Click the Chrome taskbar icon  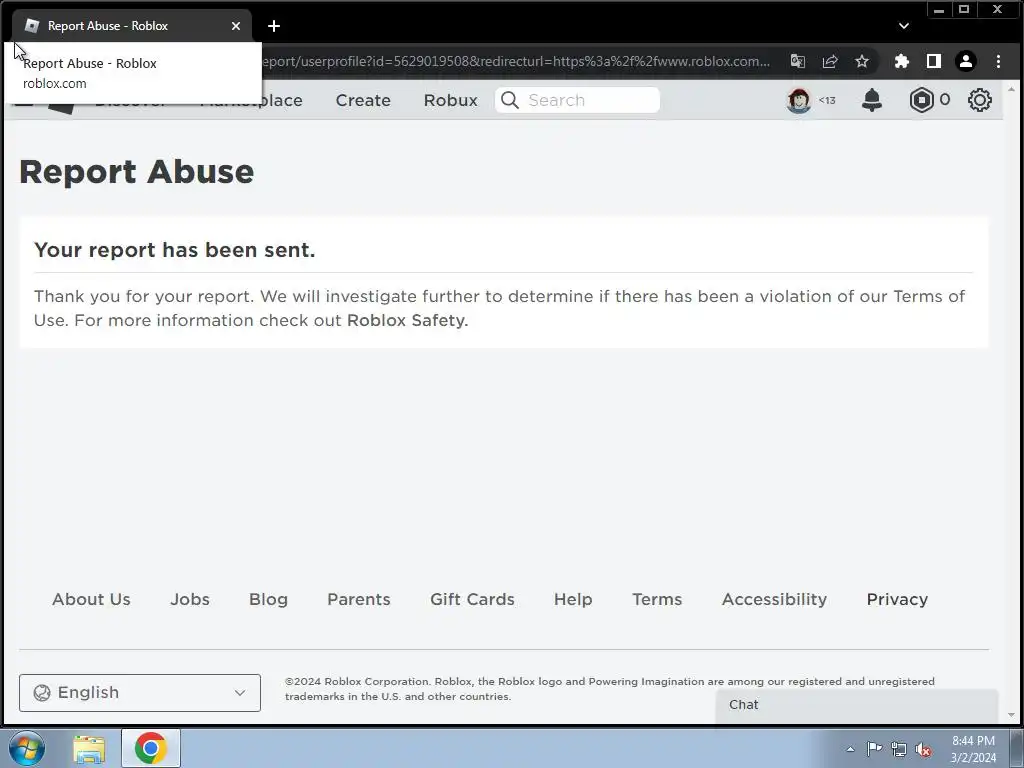[151, 748]
